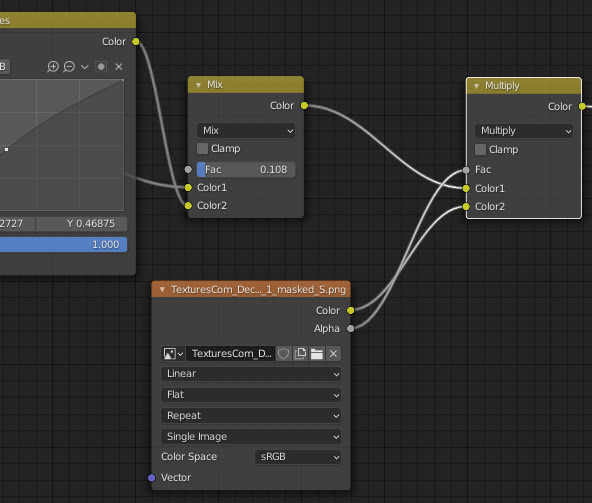Open the curve tools chevron menu
Image resolution: width=592 pixels, height=503 pixels.
85,67
